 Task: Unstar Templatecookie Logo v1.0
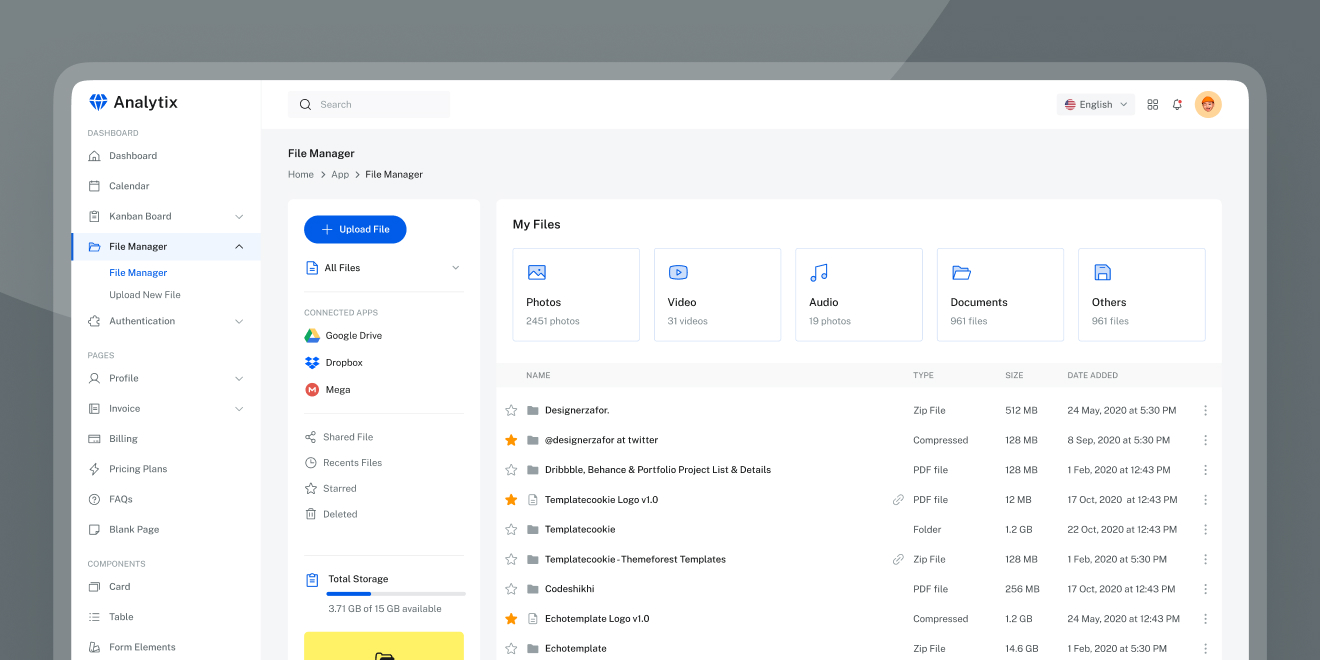point(511,499)
